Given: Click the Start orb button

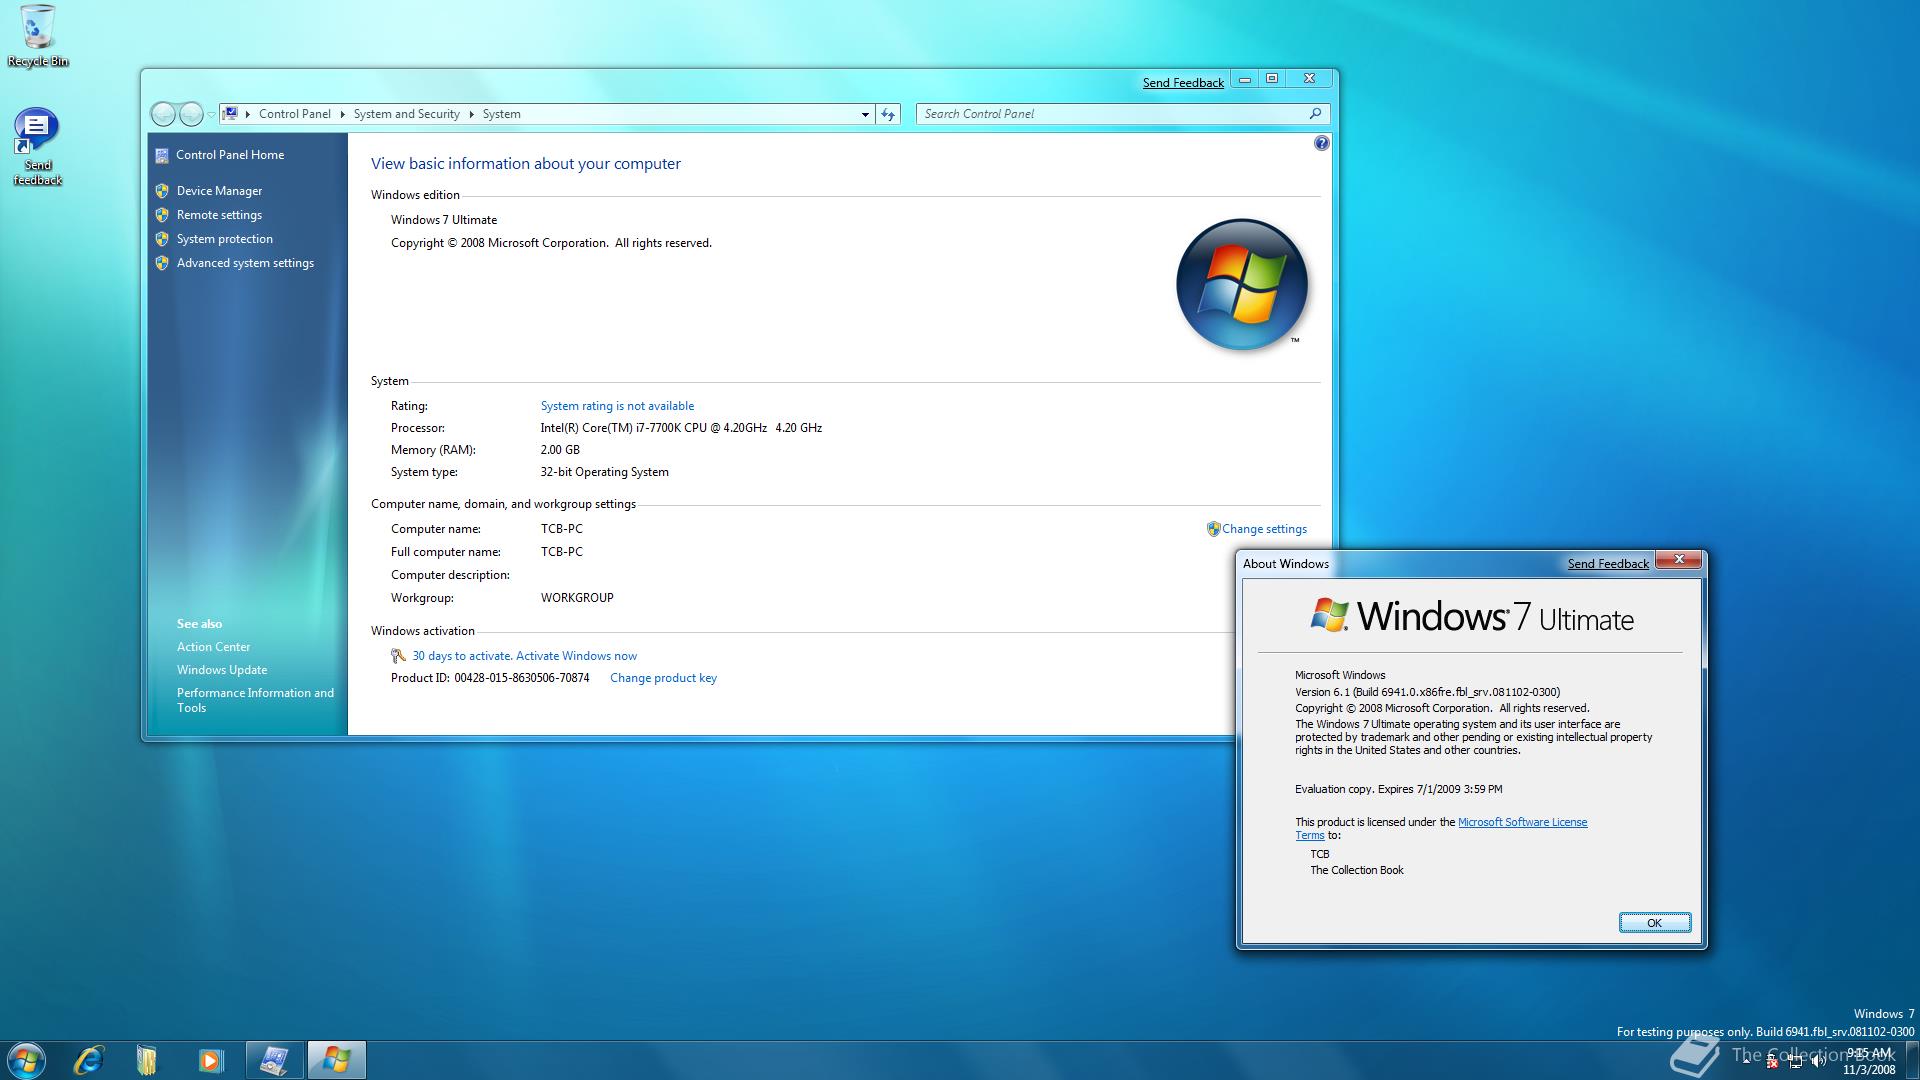Looking at the screenshot, I should tap(26, 1060).
